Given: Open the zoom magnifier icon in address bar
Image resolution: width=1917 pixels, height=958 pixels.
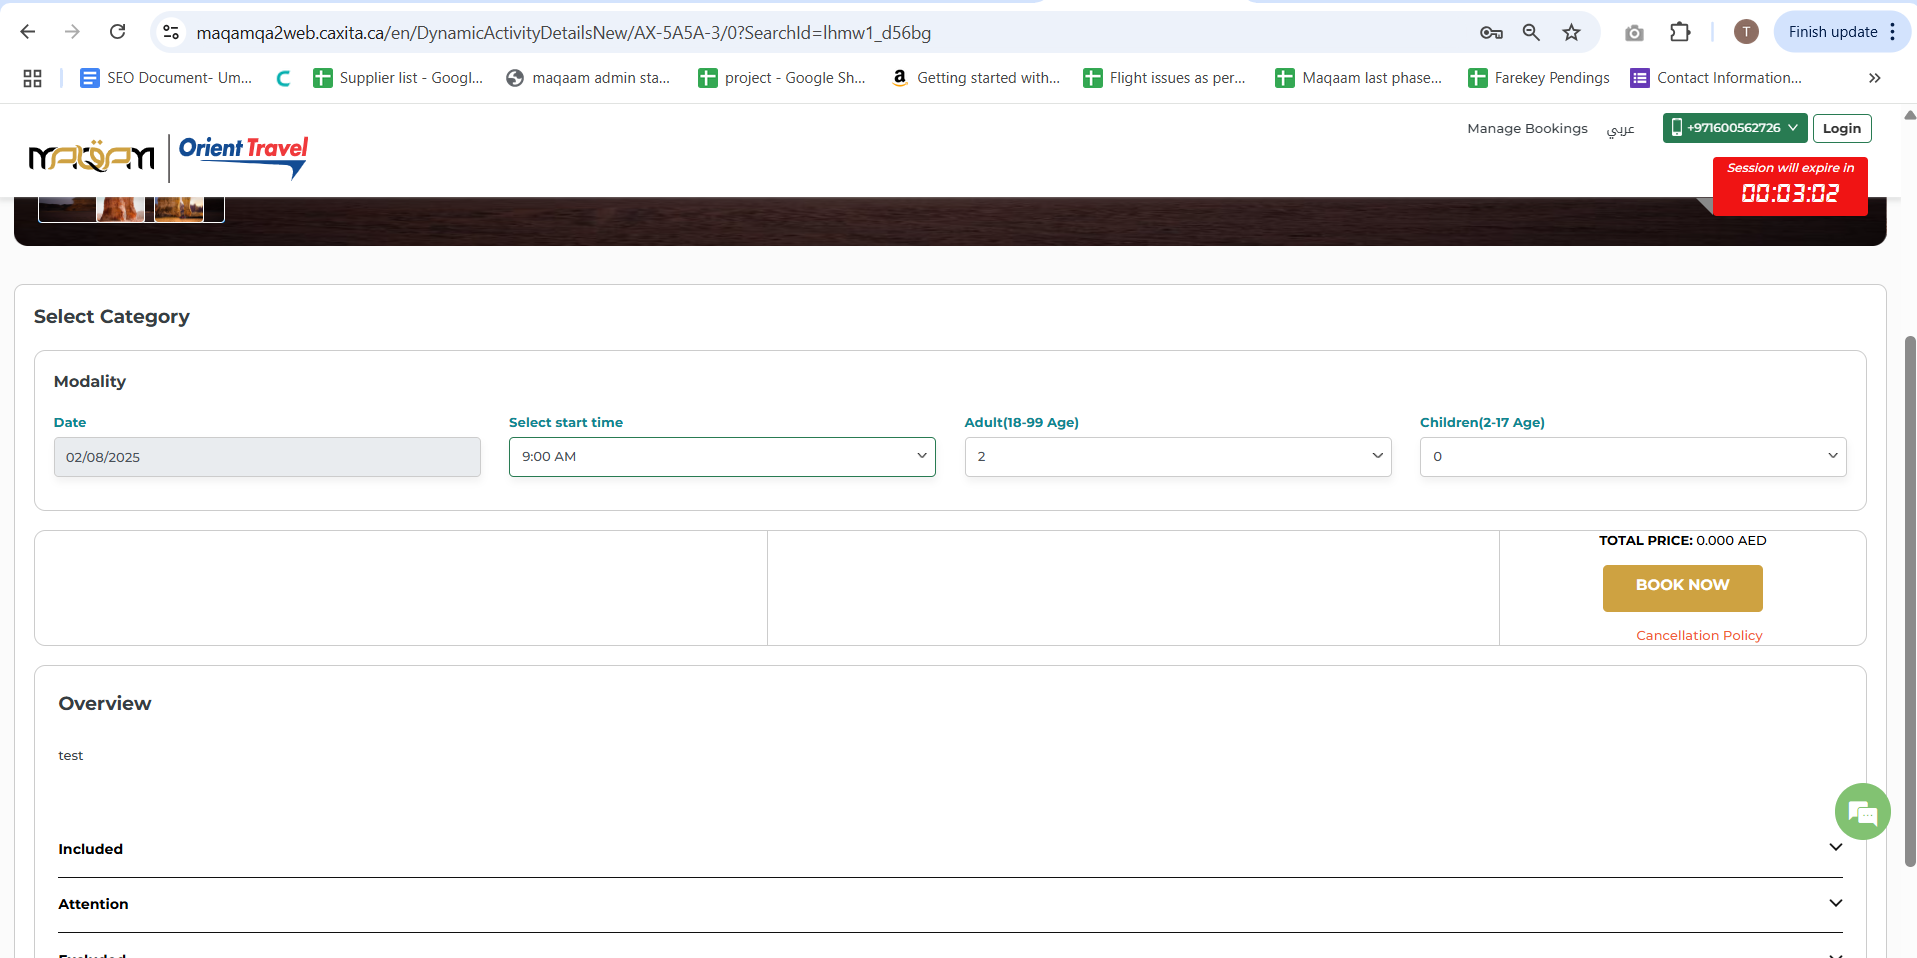Looking at the screenshot, I should (x=1531, y=32).
